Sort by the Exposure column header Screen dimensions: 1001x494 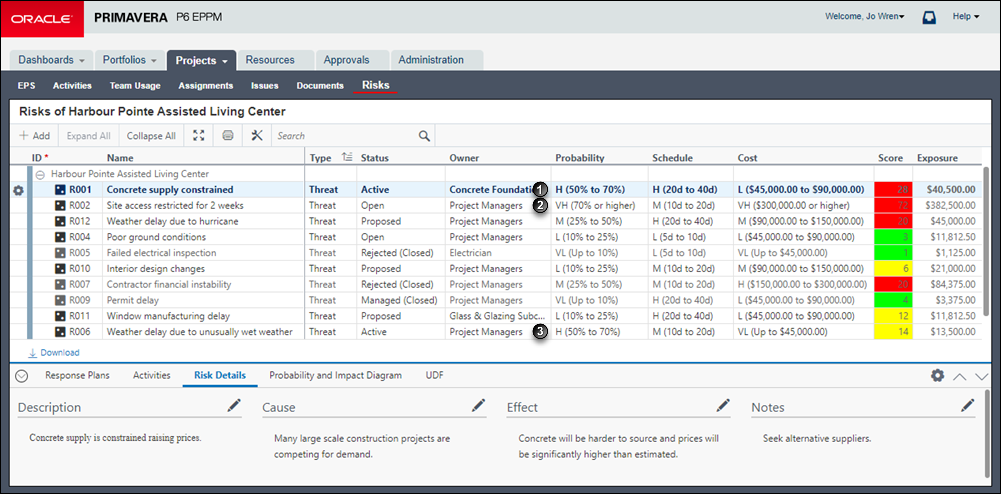pyautogui.click(x=937, y=158)
